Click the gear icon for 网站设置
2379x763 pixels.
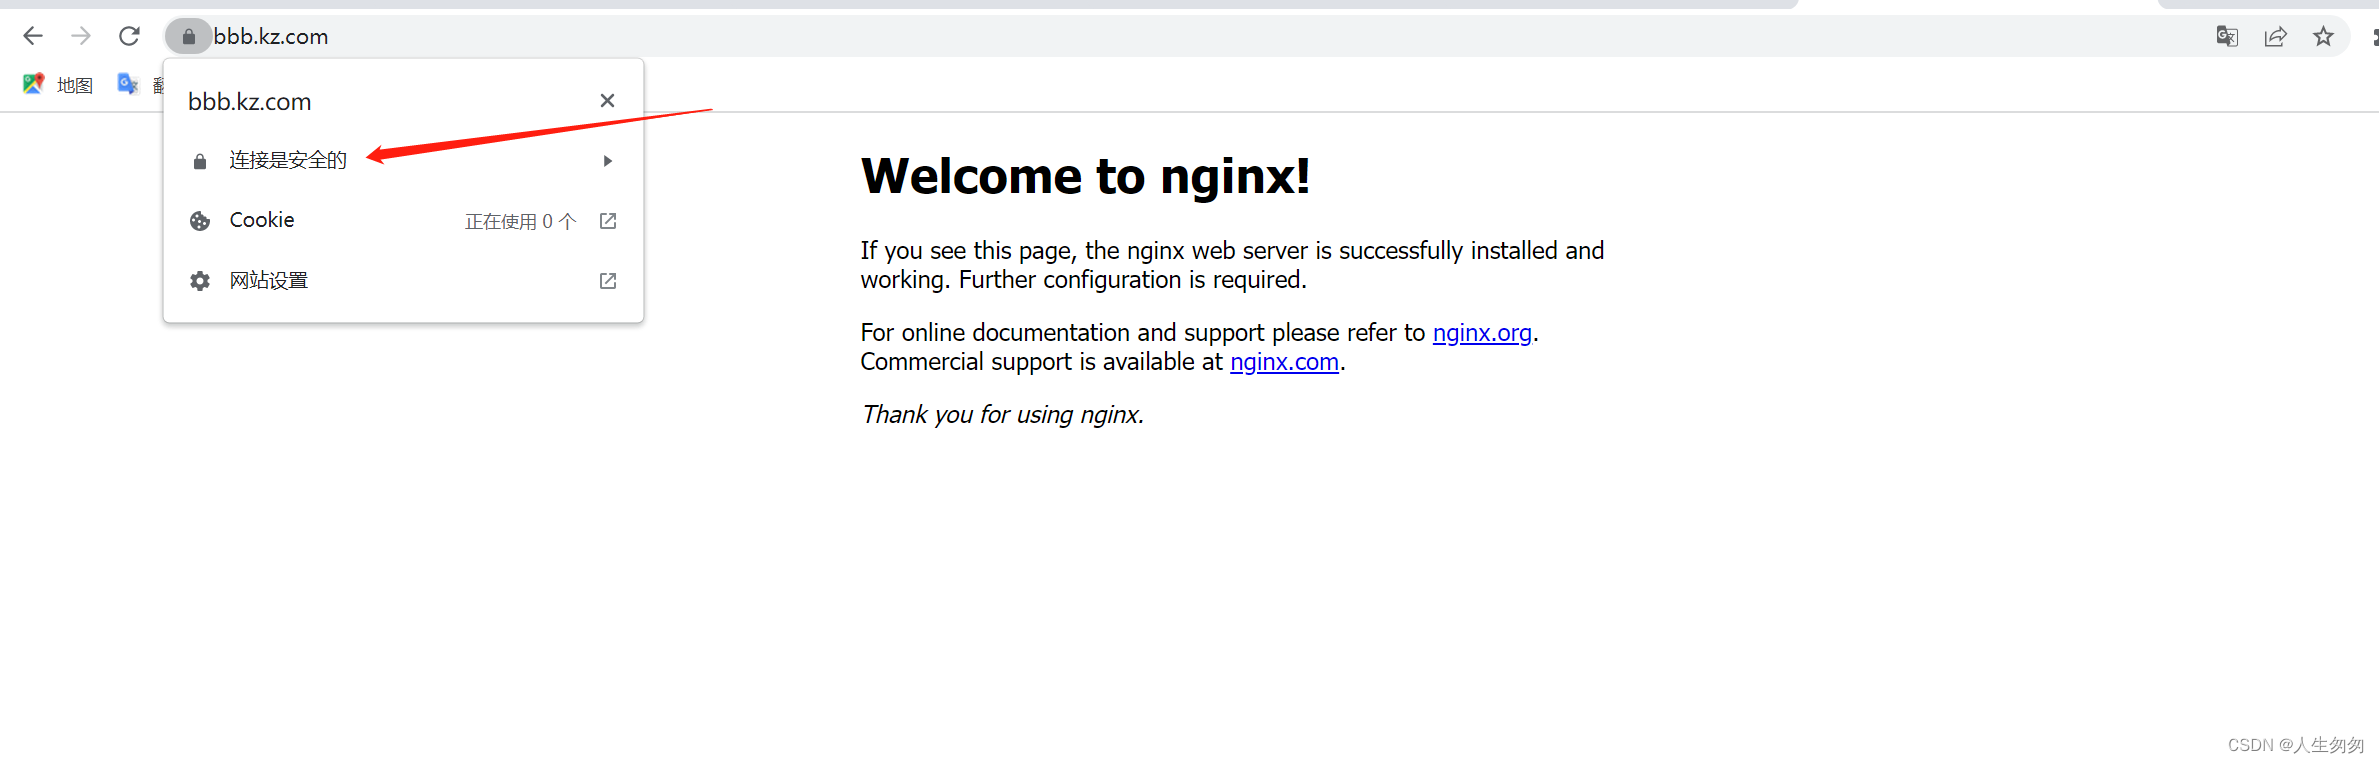(x=200, y=281)
